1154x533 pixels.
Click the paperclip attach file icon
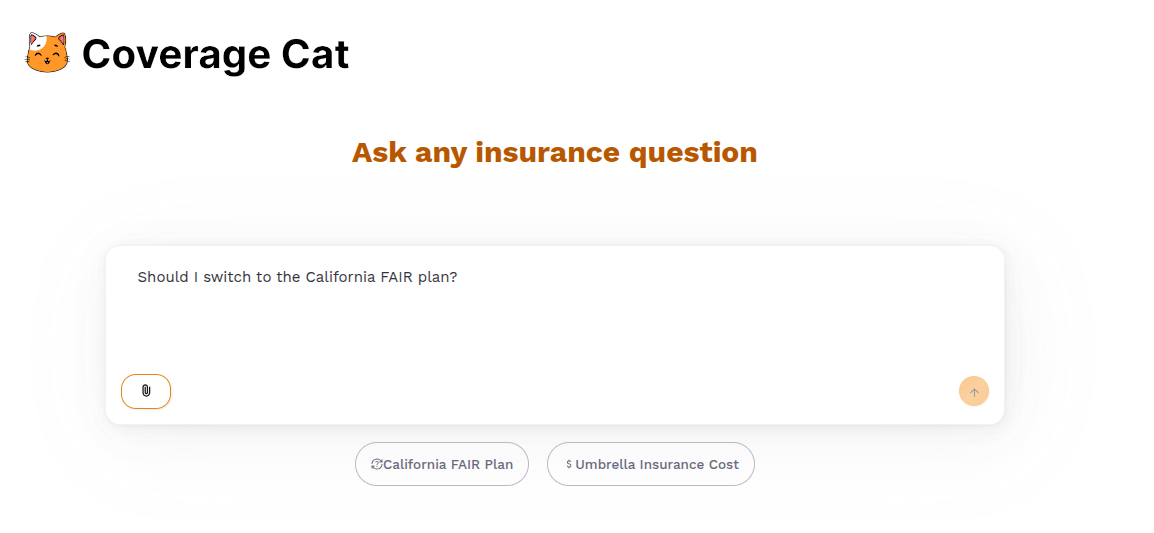[146, 391]
